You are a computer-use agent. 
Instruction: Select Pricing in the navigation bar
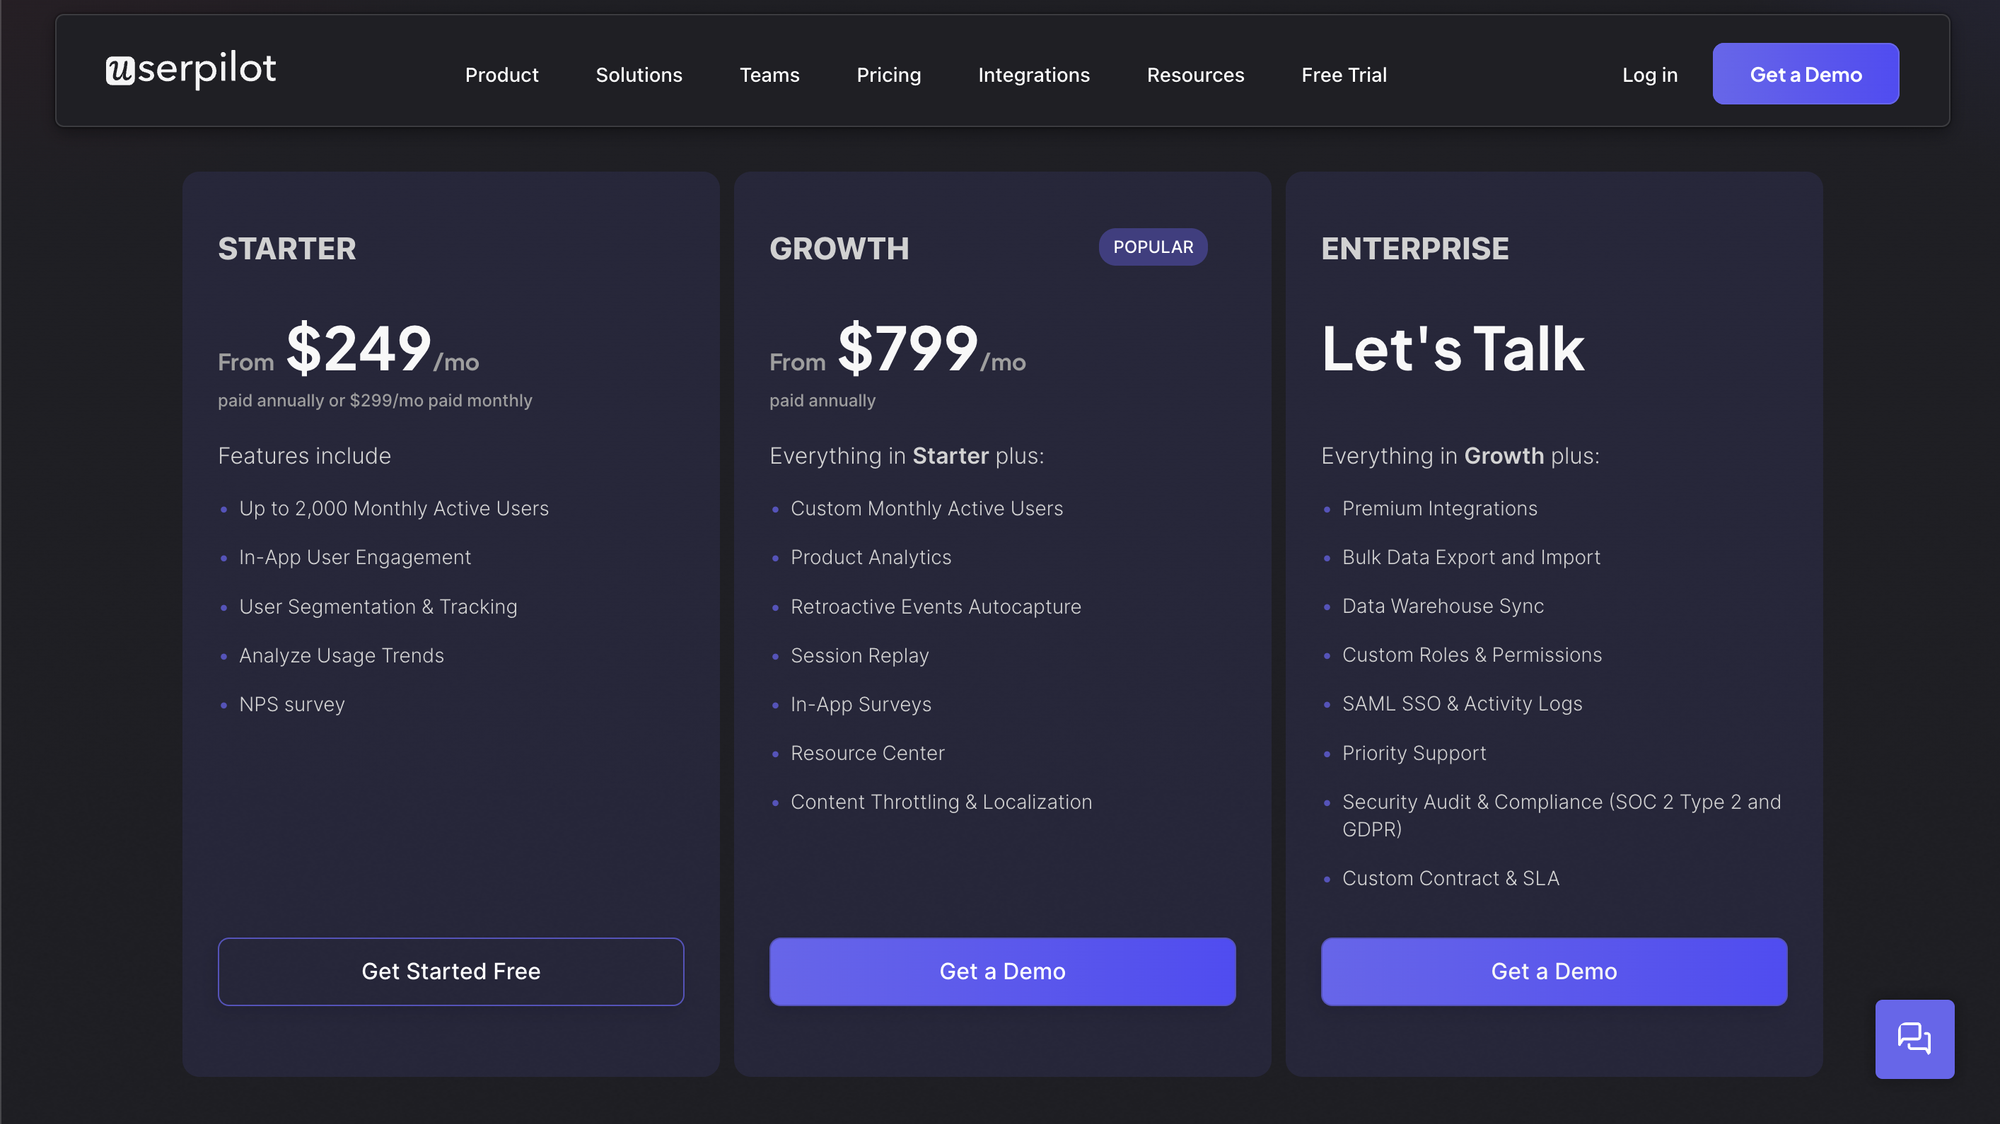pyautogui.click(x=888, y=75)
